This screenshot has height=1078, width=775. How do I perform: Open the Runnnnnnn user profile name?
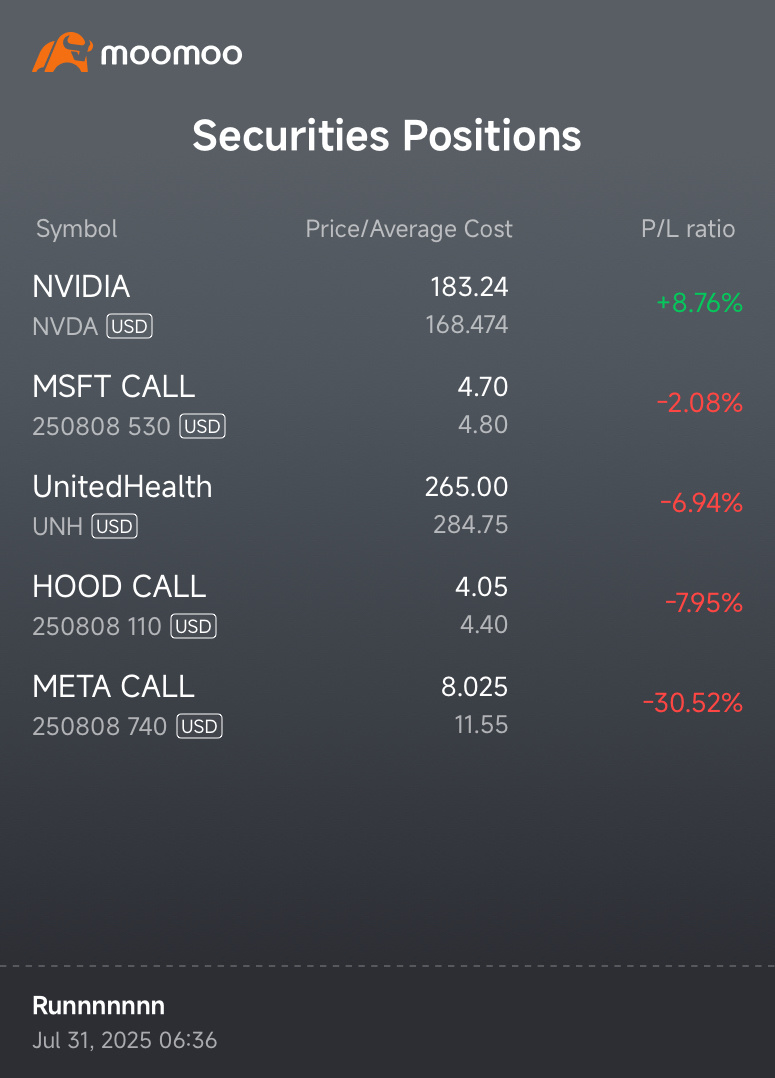tap(98, 1006)
